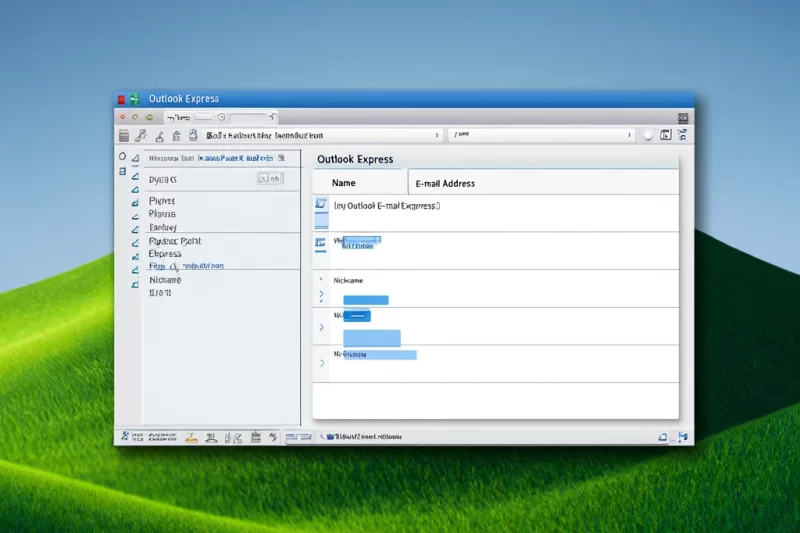Screen dimensions: 800x533
Task: Expand the chevron under the Nickcame label
Action: click(321, 294)
